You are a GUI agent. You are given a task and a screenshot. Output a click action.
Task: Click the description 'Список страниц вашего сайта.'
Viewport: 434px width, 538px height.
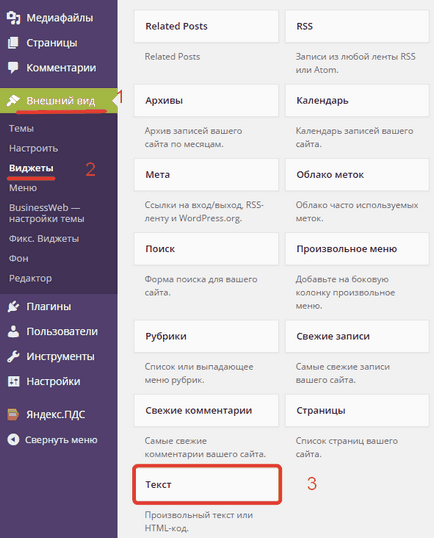(x=347, y=447)
